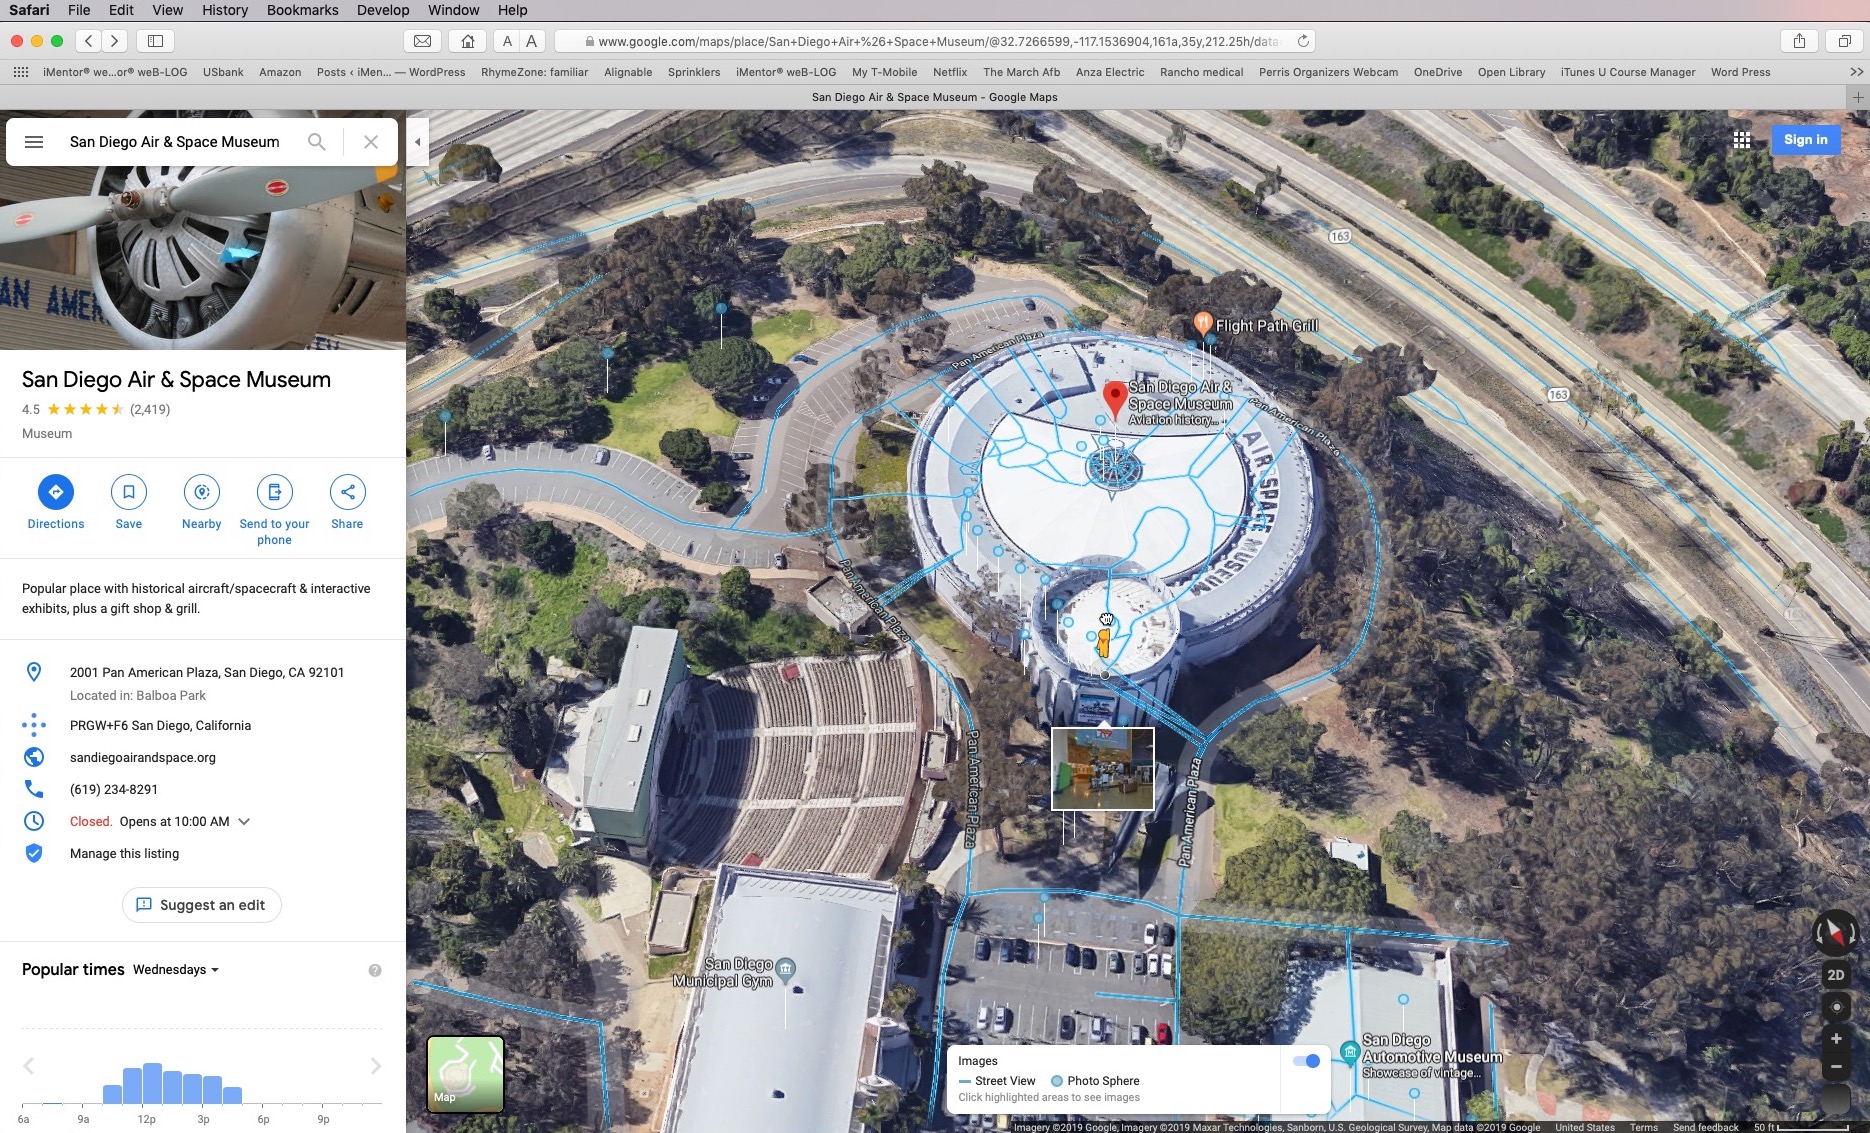Click the museum address line
This screenshot has height=1133, width=1870.
tap(207, 673)
